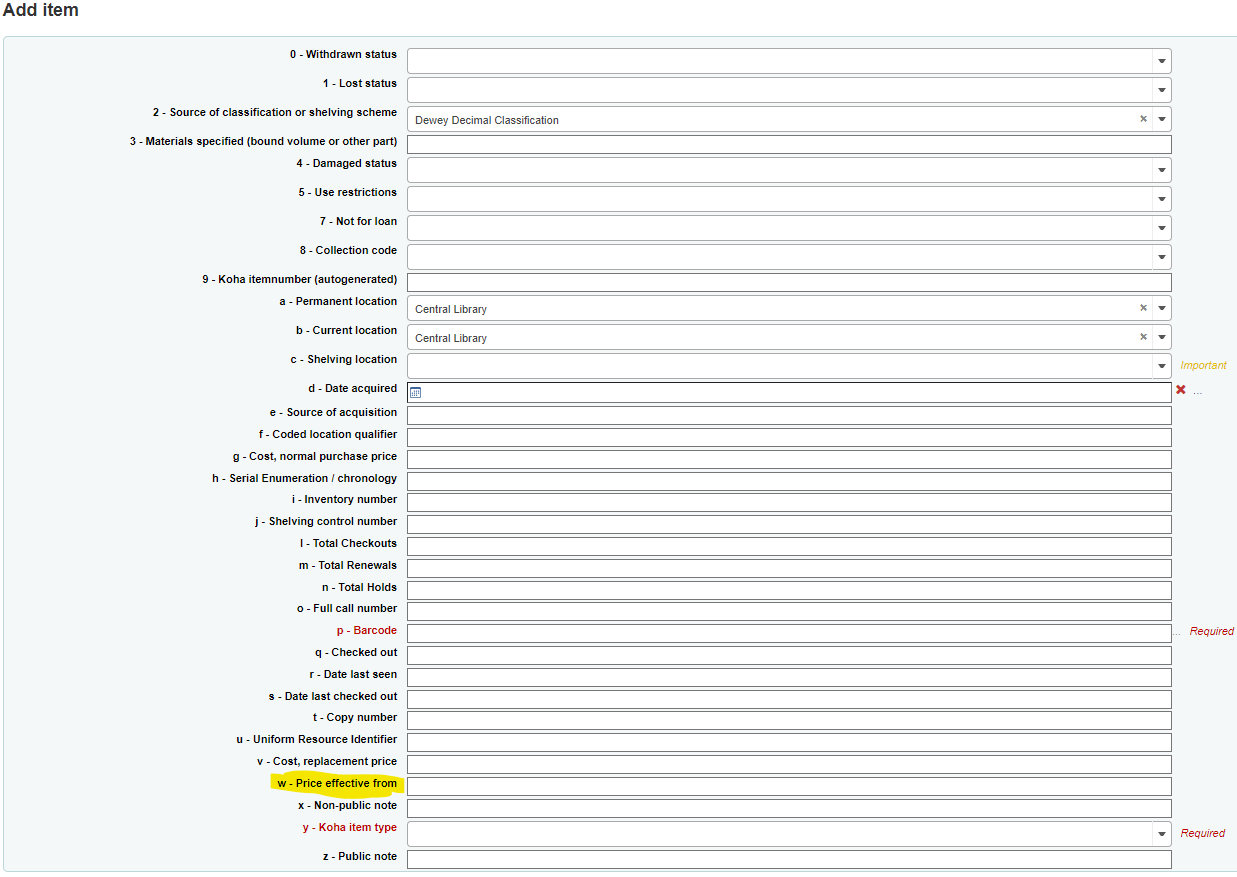
Task: Click the 'Add item' heading
Action: click(x=41, y=10)
